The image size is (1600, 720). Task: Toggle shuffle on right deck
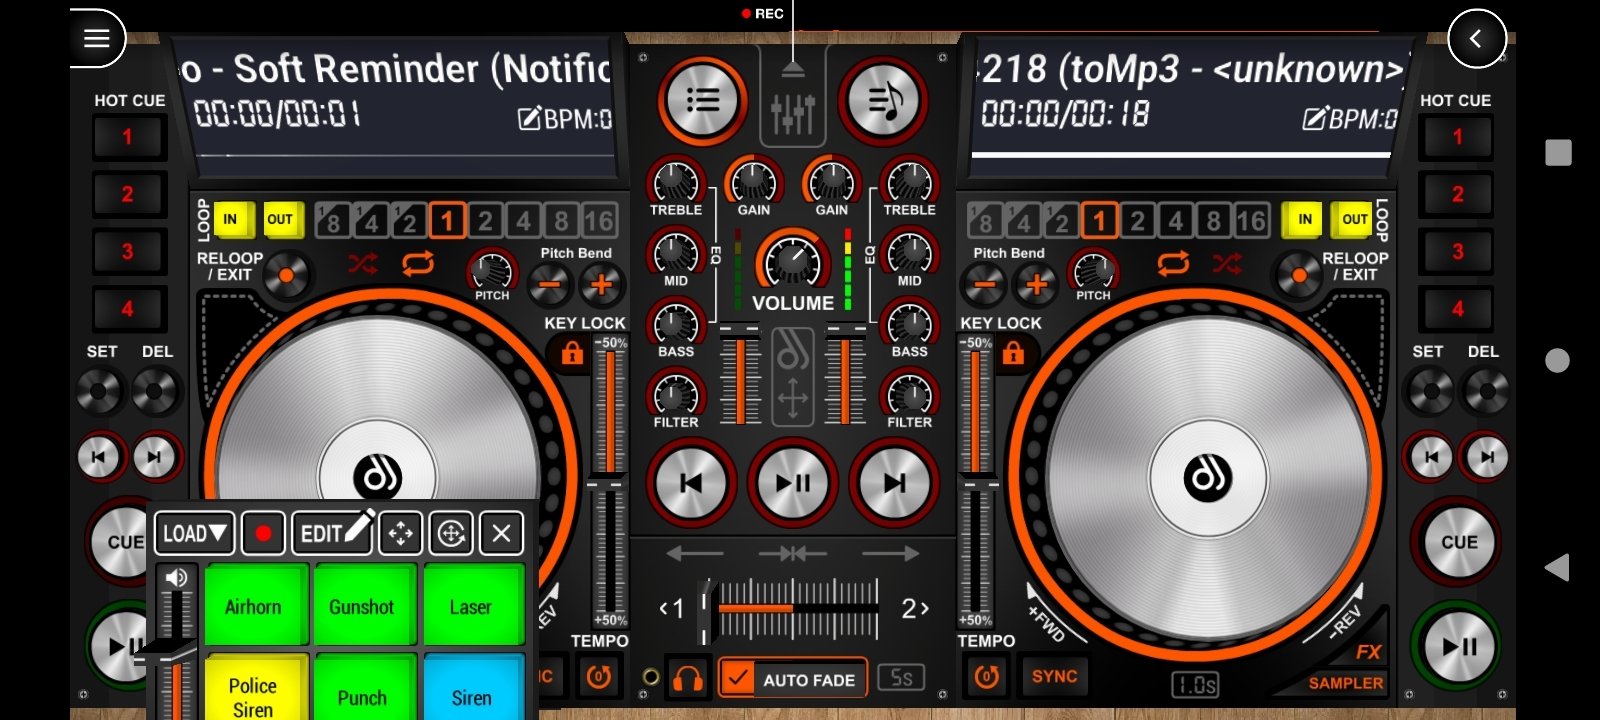1227,264
